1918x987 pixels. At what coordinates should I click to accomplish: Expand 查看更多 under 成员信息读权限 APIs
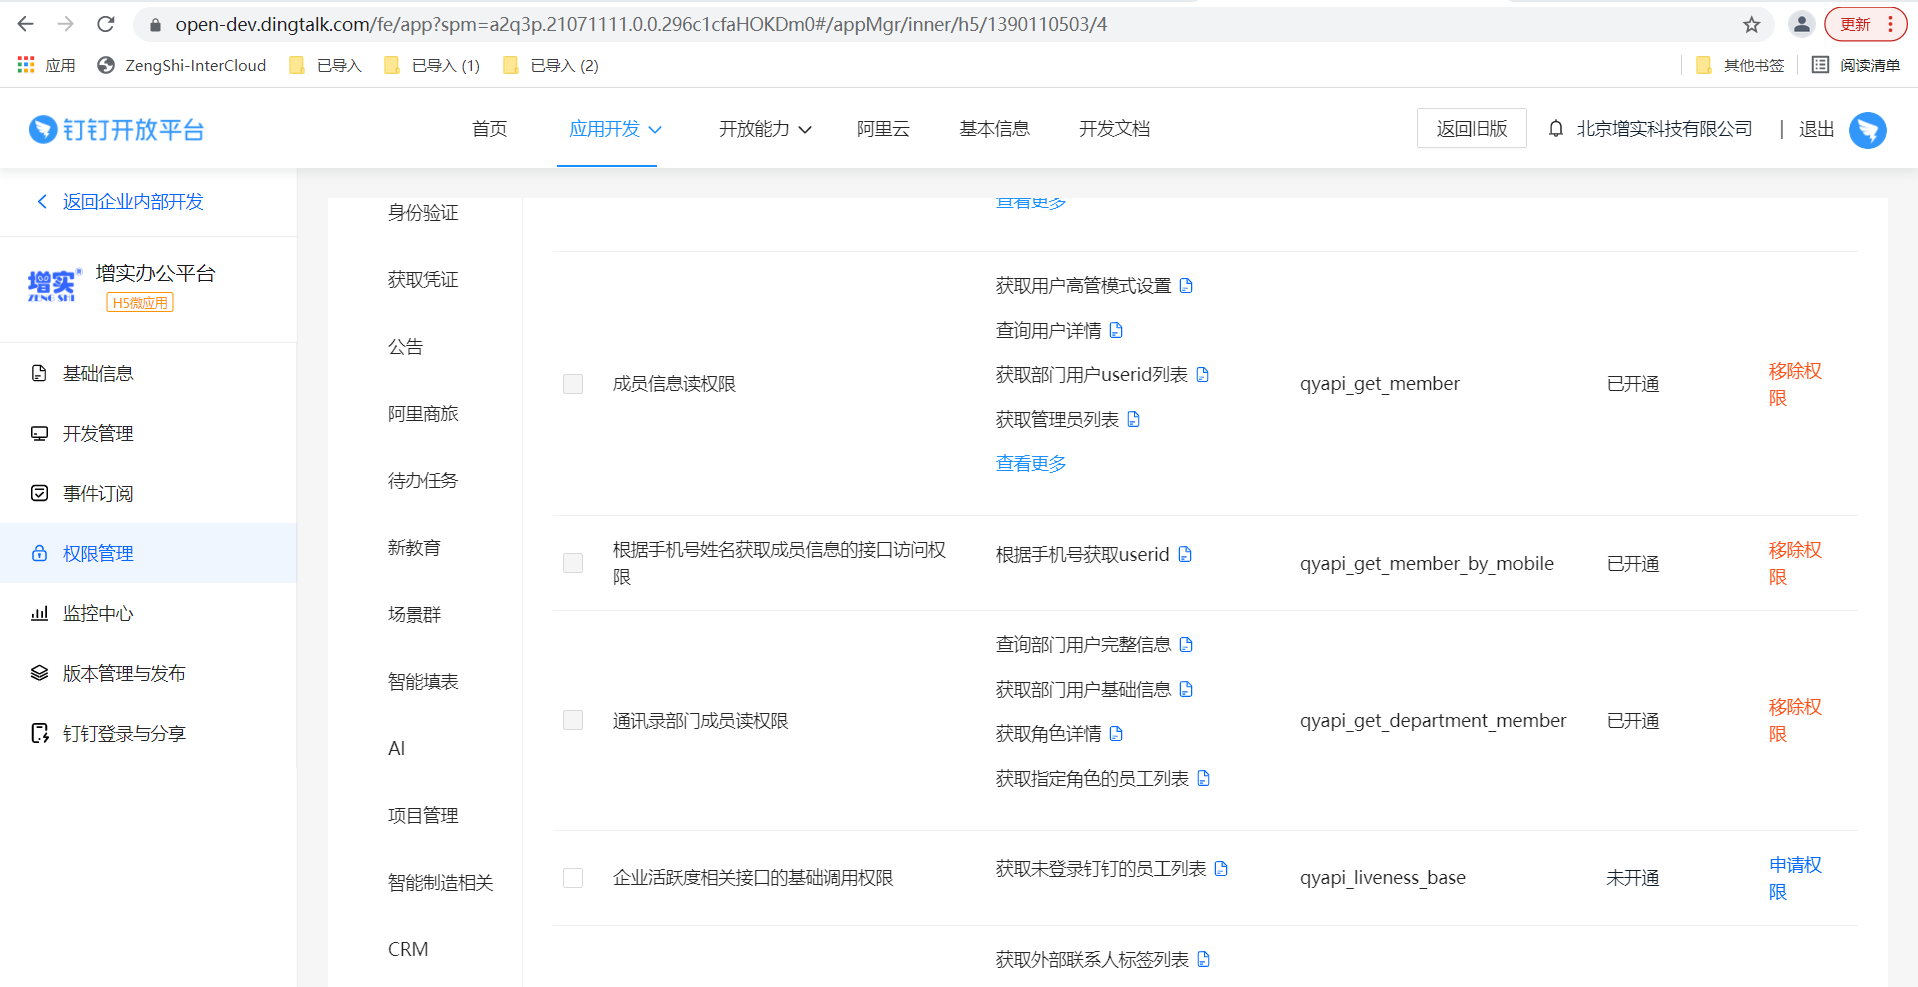1030,463
